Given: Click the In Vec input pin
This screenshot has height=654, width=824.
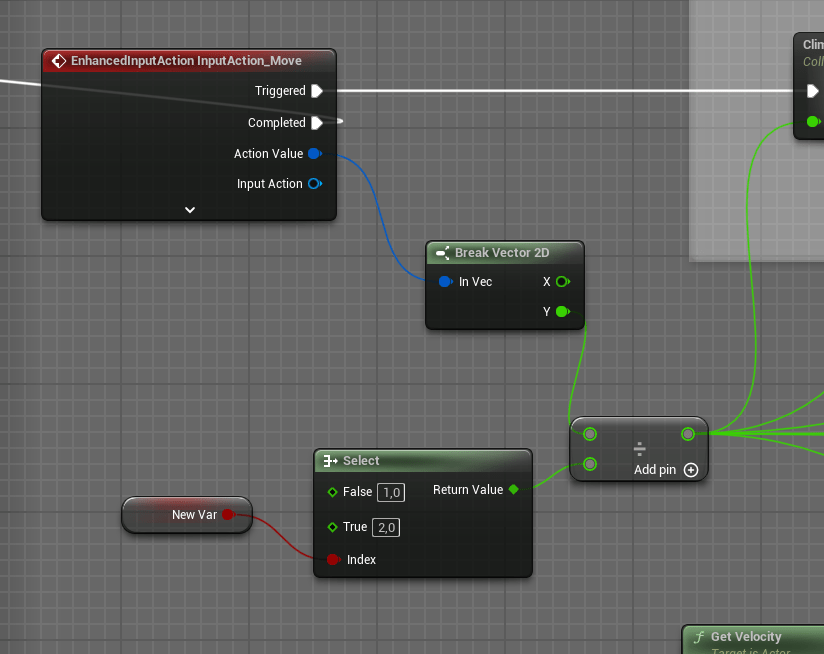Looking at the screenshot, I should (444, 282).
